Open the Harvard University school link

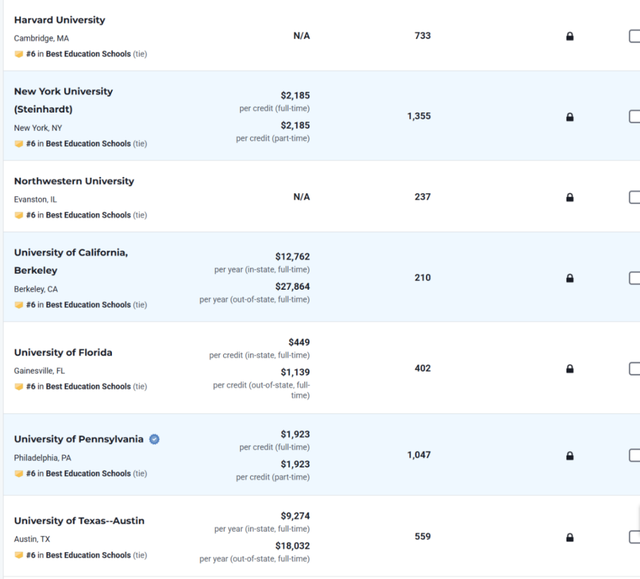point(60,20)
